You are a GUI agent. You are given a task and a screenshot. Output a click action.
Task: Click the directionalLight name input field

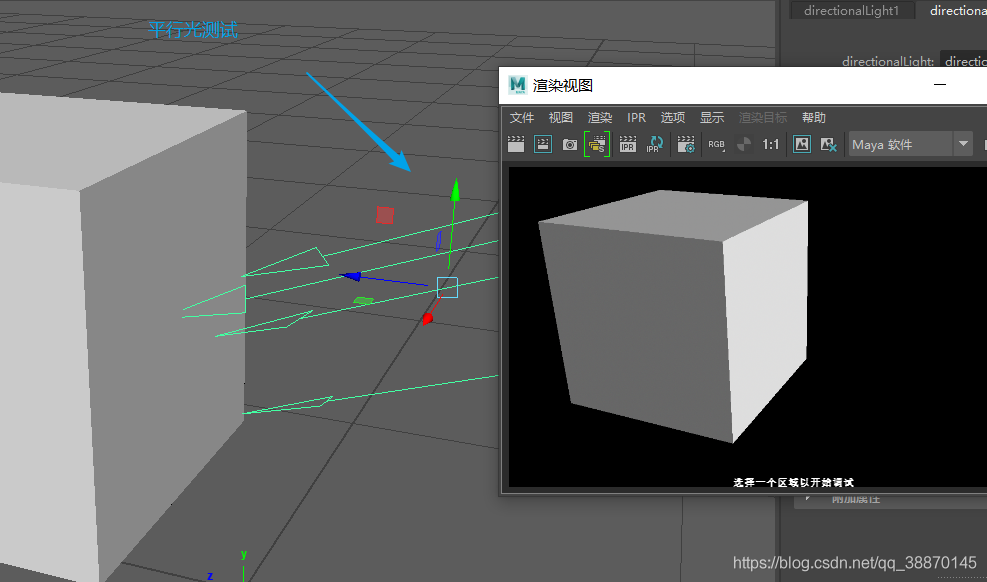[x=963, y=61]
